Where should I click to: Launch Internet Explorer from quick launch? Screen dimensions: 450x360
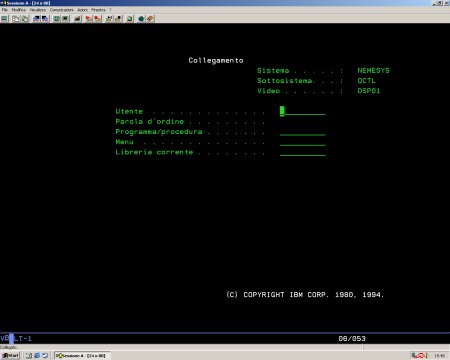37,356
